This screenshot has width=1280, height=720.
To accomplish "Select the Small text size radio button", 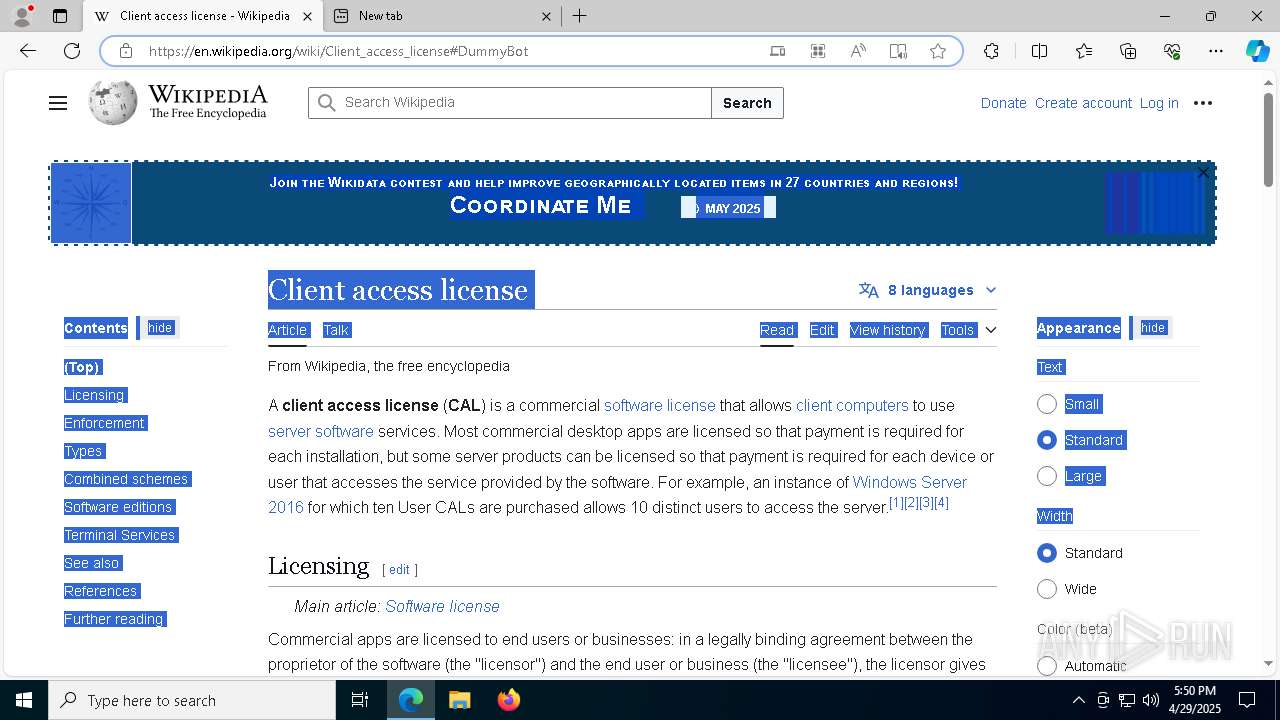I will coord(1047,404).
